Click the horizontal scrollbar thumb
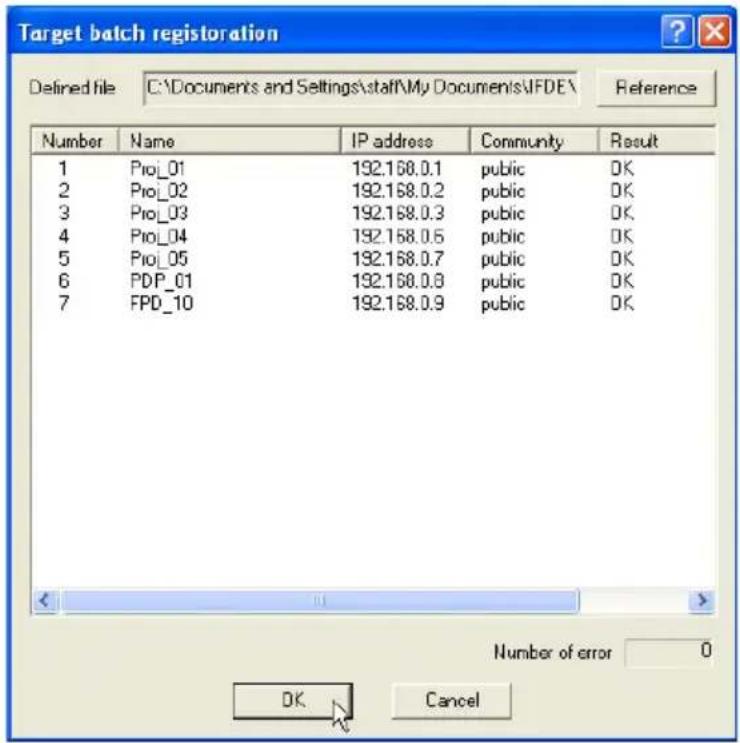Viewport: 740px width, 743px height. pyautogui.click(x=320, y=601)
